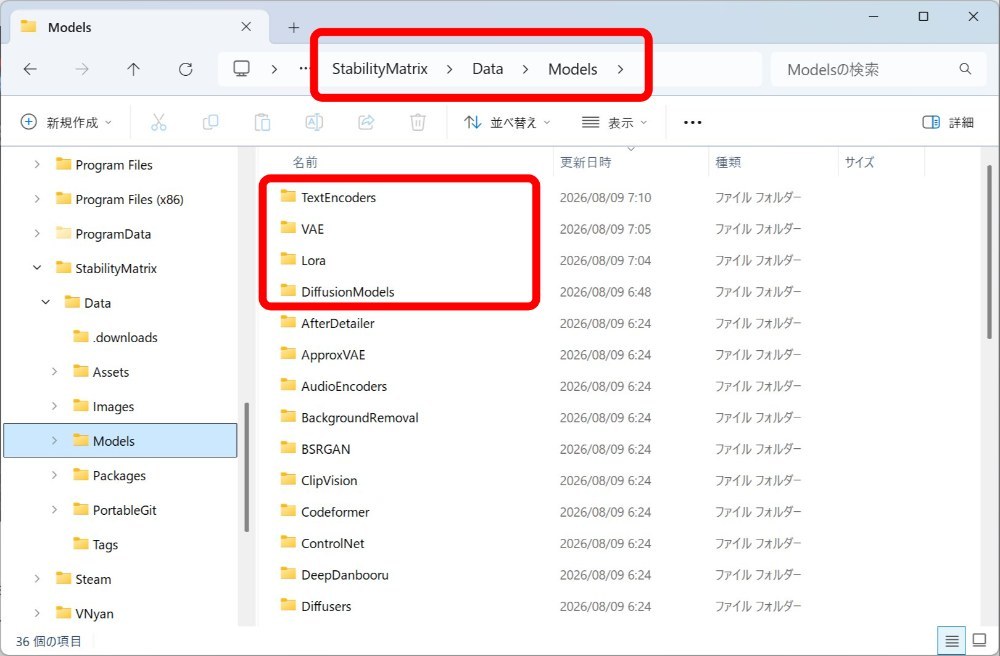Click the navigation pane scrollbar
The height and width of the screenshot is (656, 1000).
[247, 467]
